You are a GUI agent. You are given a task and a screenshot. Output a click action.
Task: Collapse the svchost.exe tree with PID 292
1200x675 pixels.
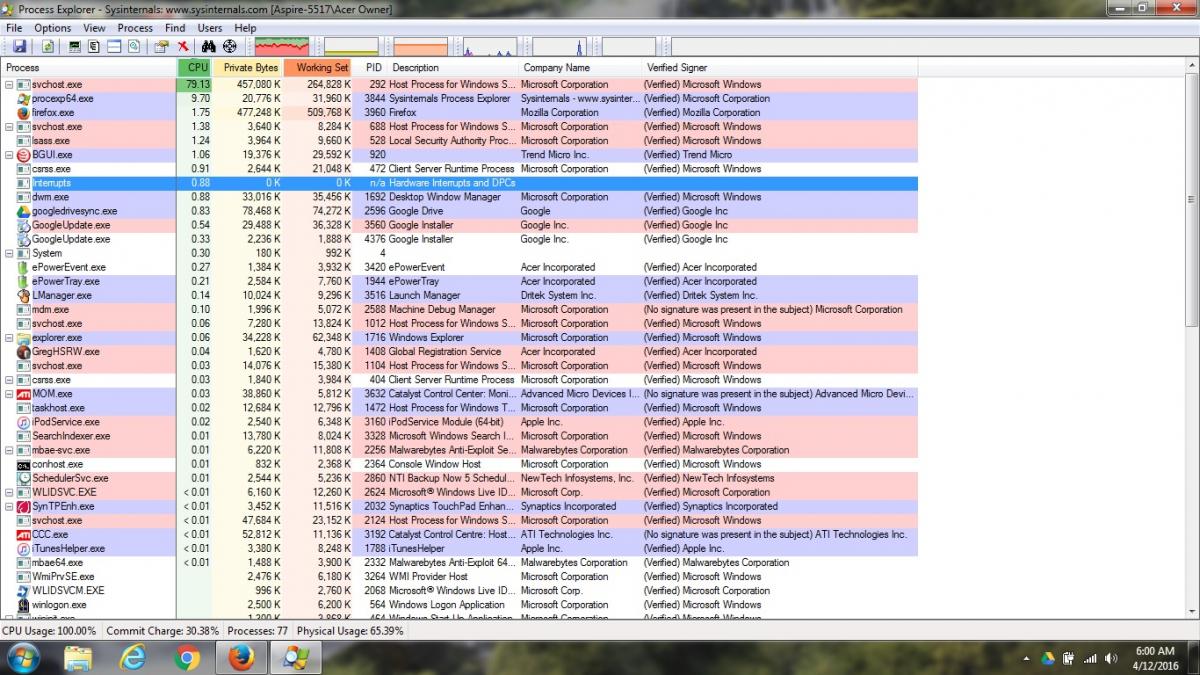9,85
